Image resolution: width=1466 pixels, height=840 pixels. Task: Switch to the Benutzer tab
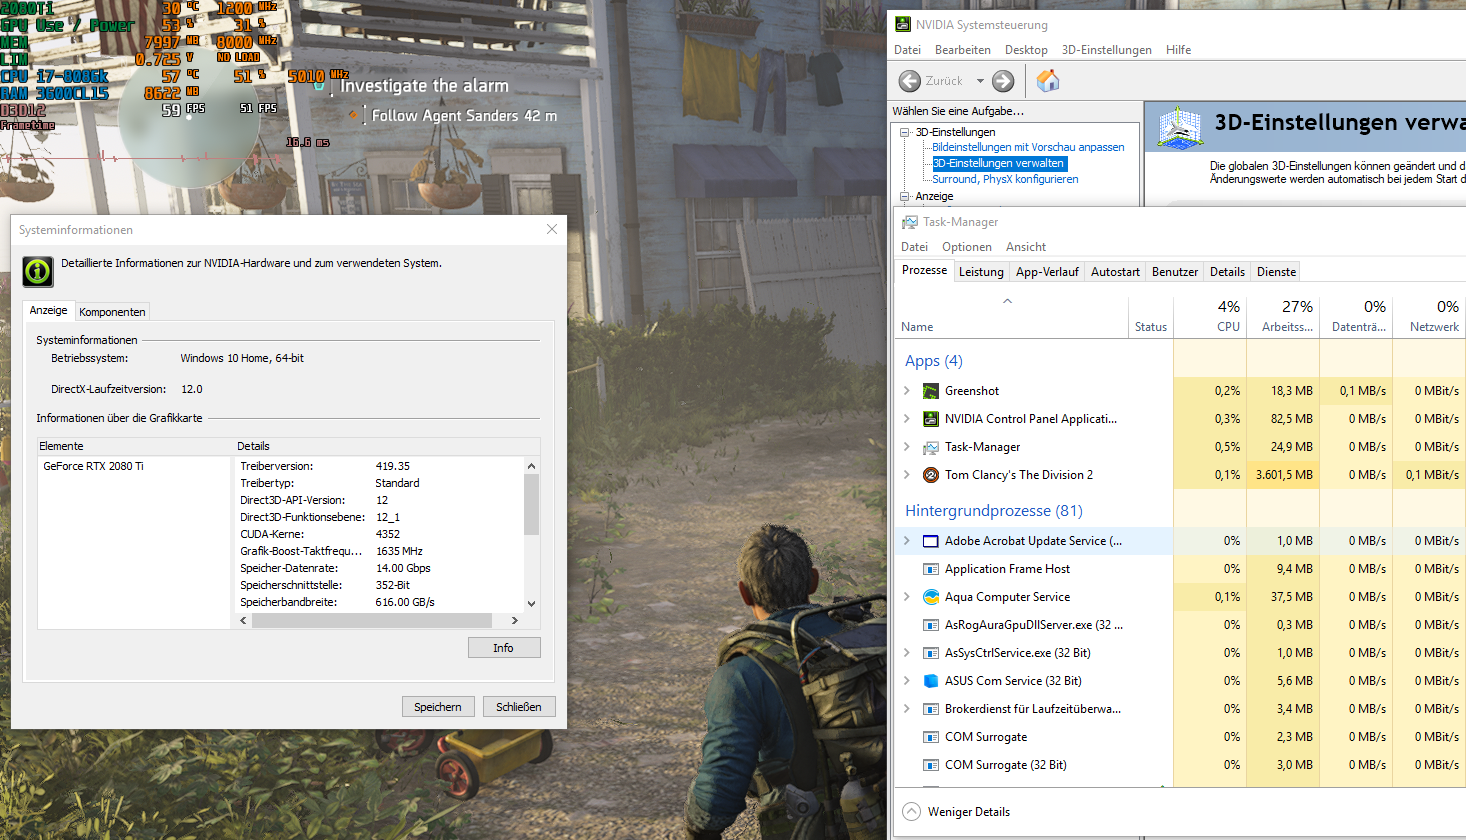(1175, 272)
